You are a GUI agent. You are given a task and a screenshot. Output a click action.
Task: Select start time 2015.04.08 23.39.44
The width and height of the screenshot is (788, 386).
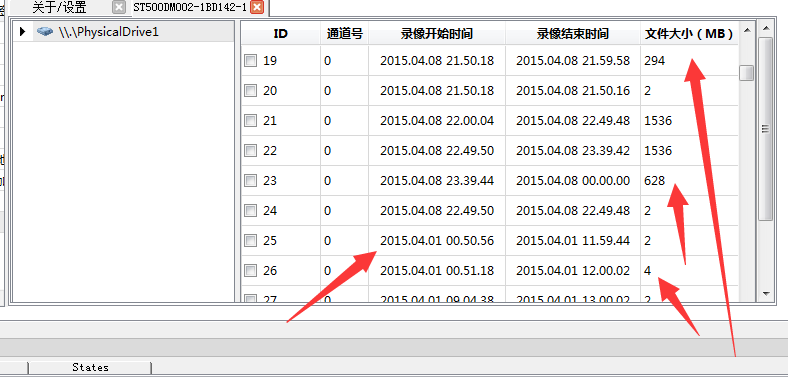tap(437, 180)
